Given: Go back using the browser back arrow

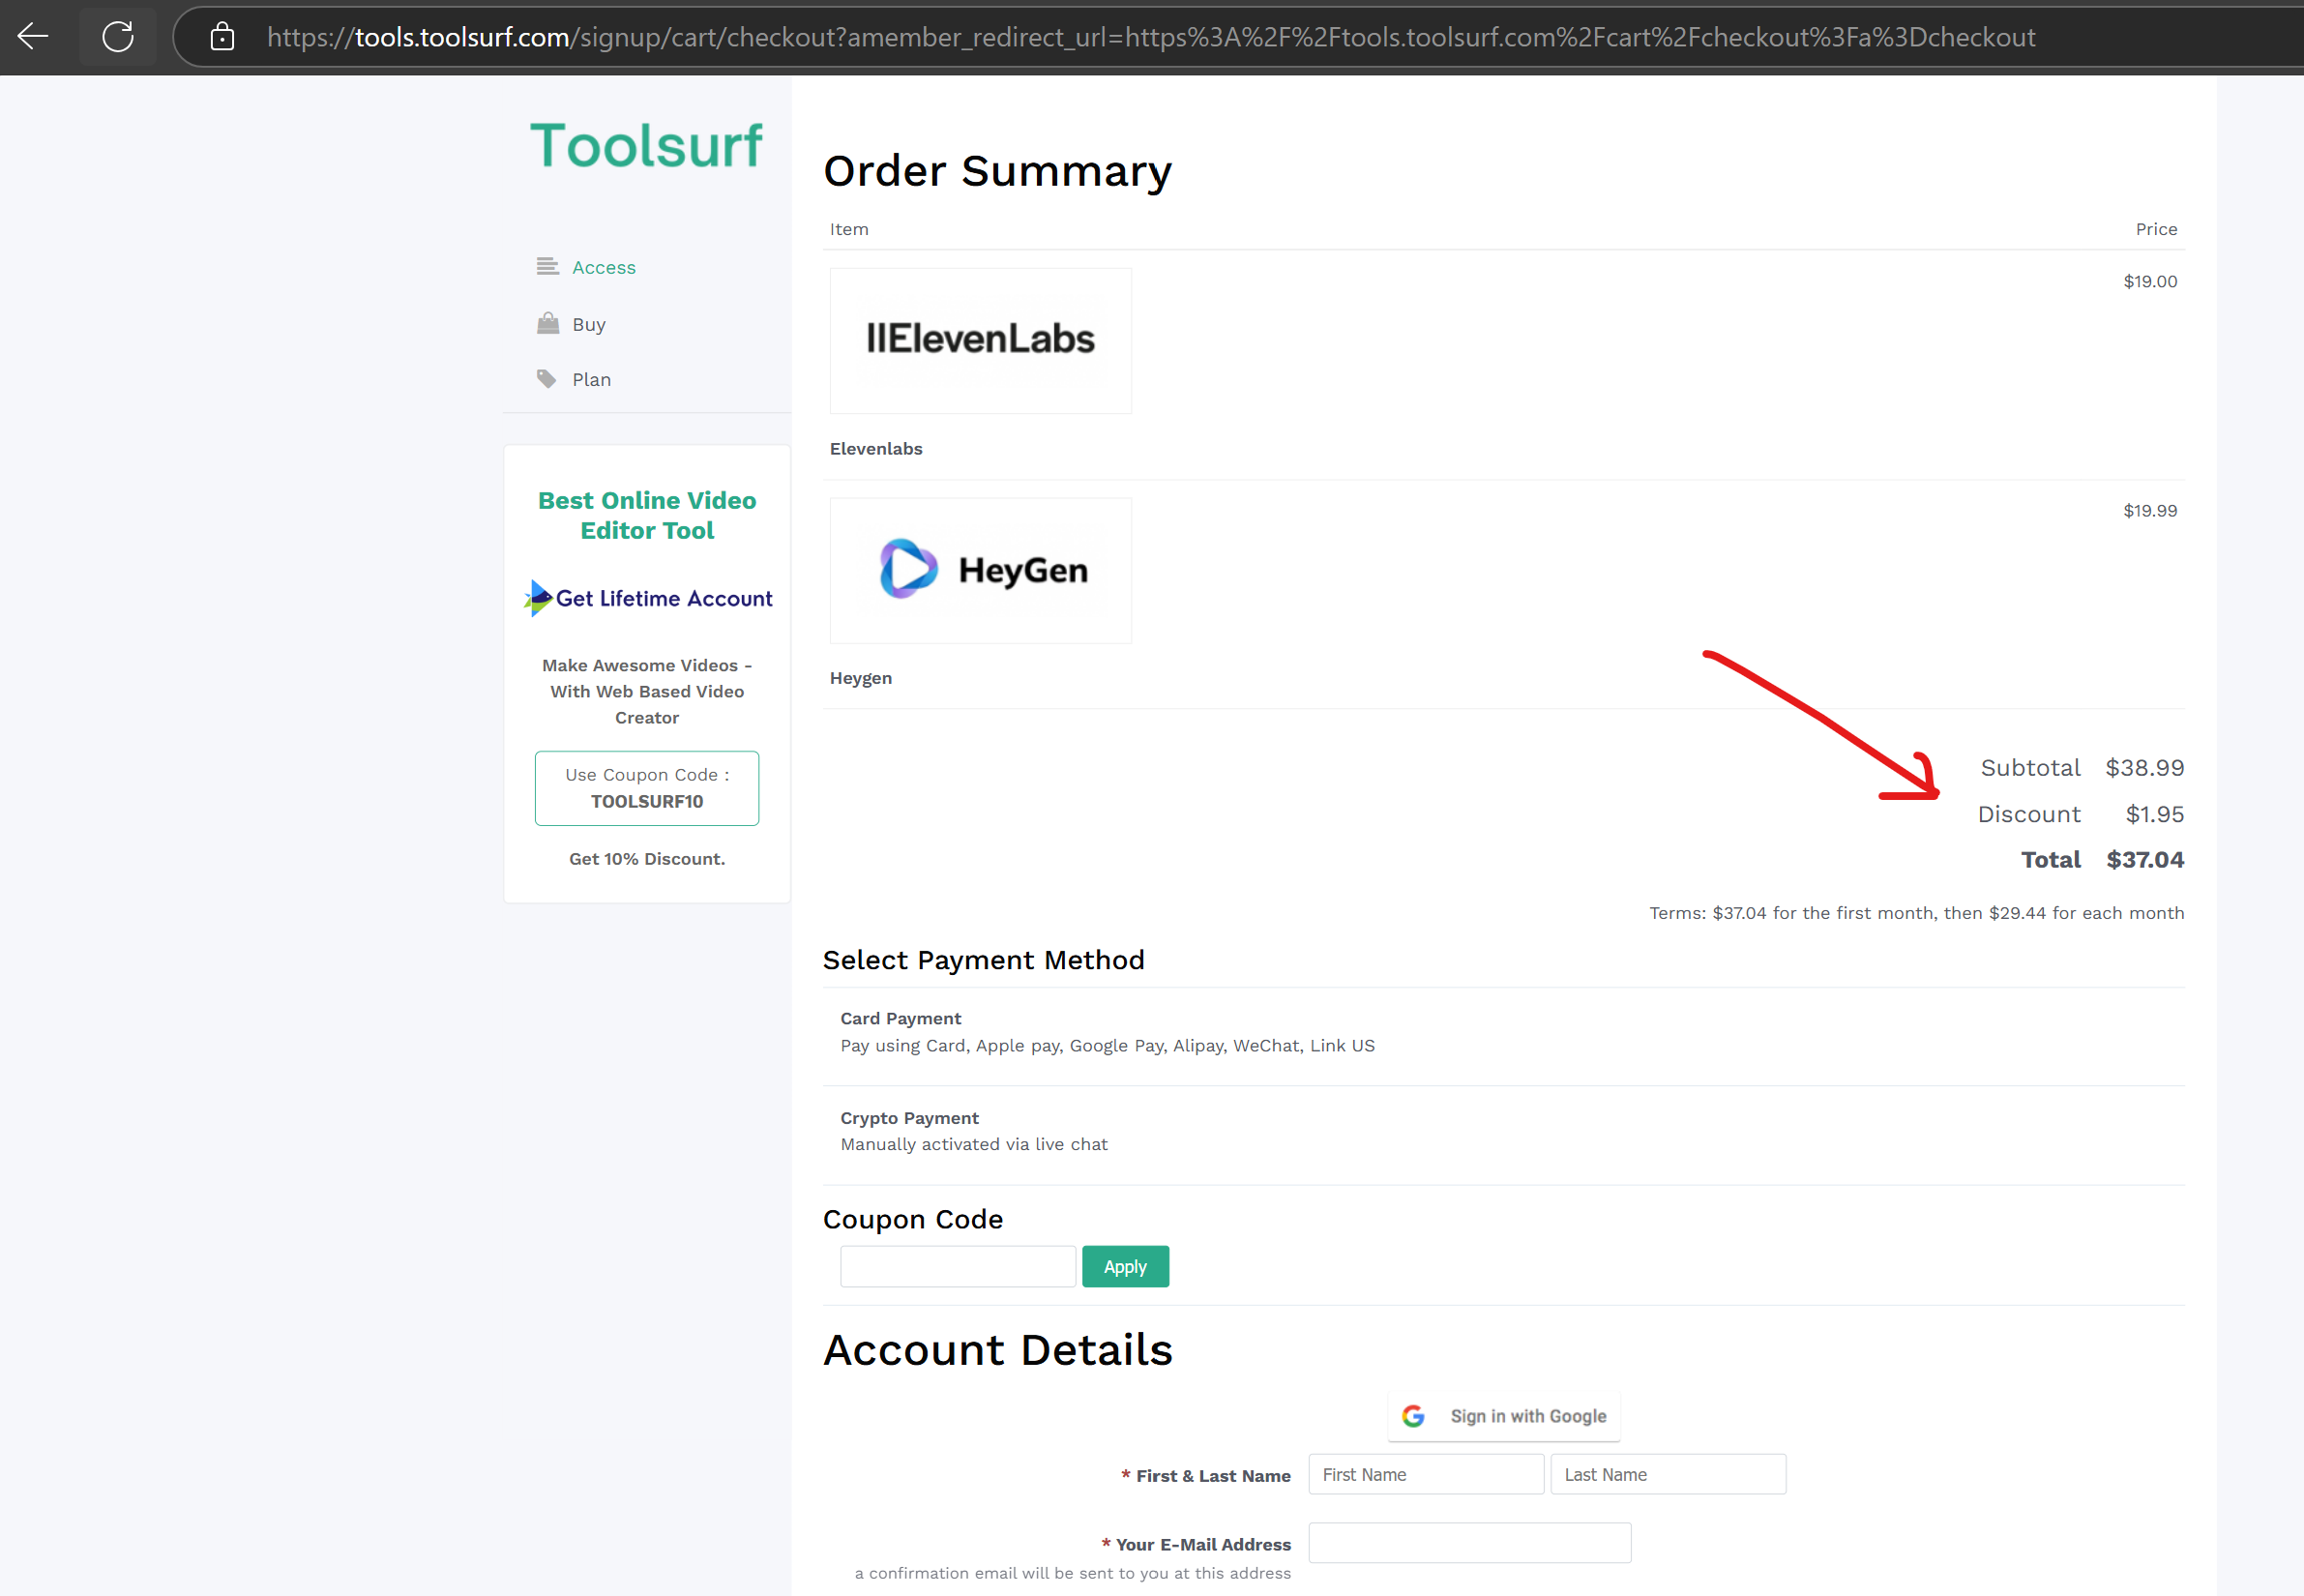Looking at the screenshot, I should pos(33,37).
